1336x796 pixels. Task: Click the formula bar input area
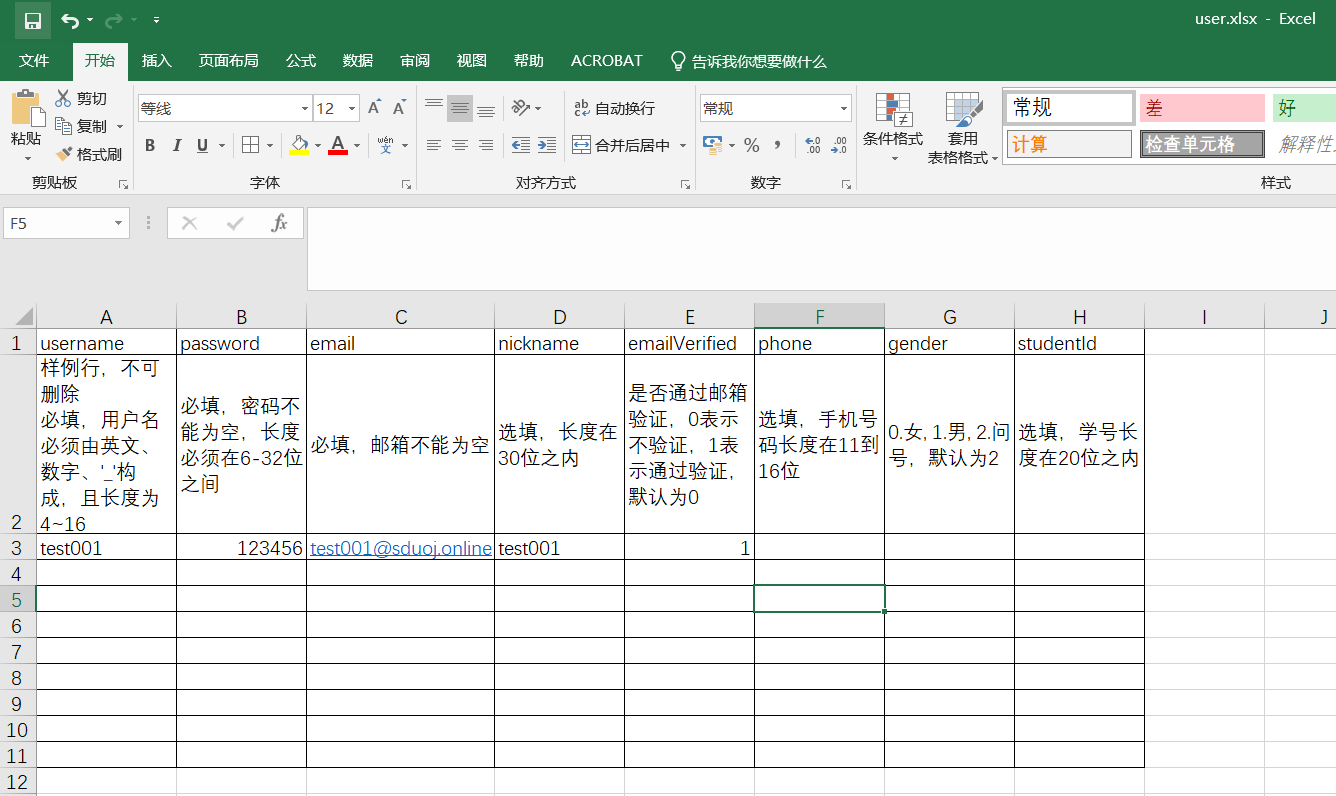pyautogui.click(x=820, y=248)
